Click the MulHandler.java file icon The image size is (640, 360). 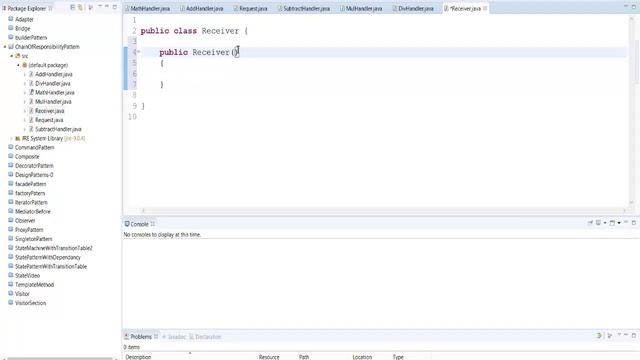pos(31,102)
